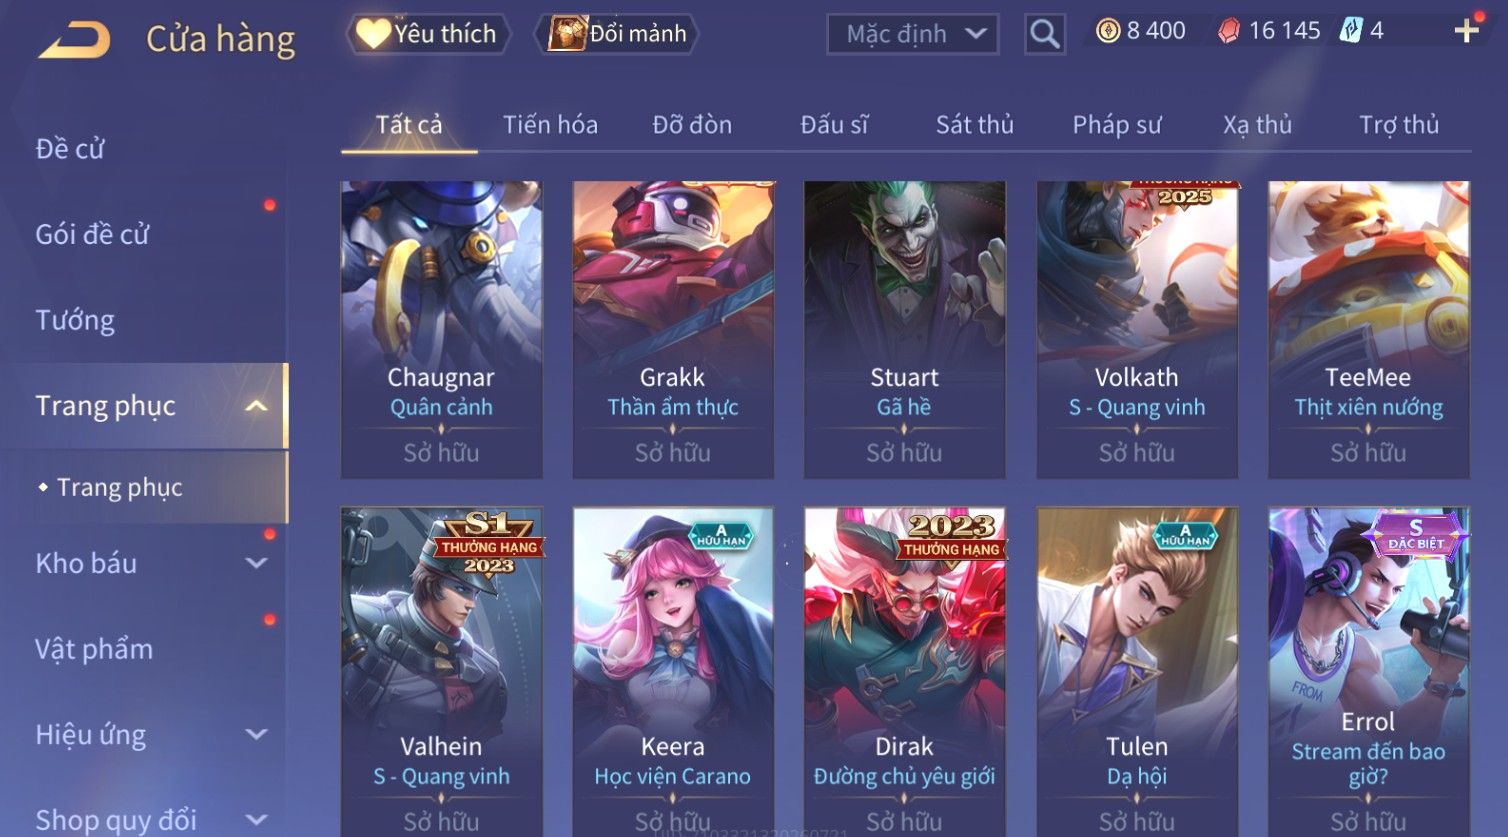
Task: Click the back arrow icon
Action: coord(74,40)
